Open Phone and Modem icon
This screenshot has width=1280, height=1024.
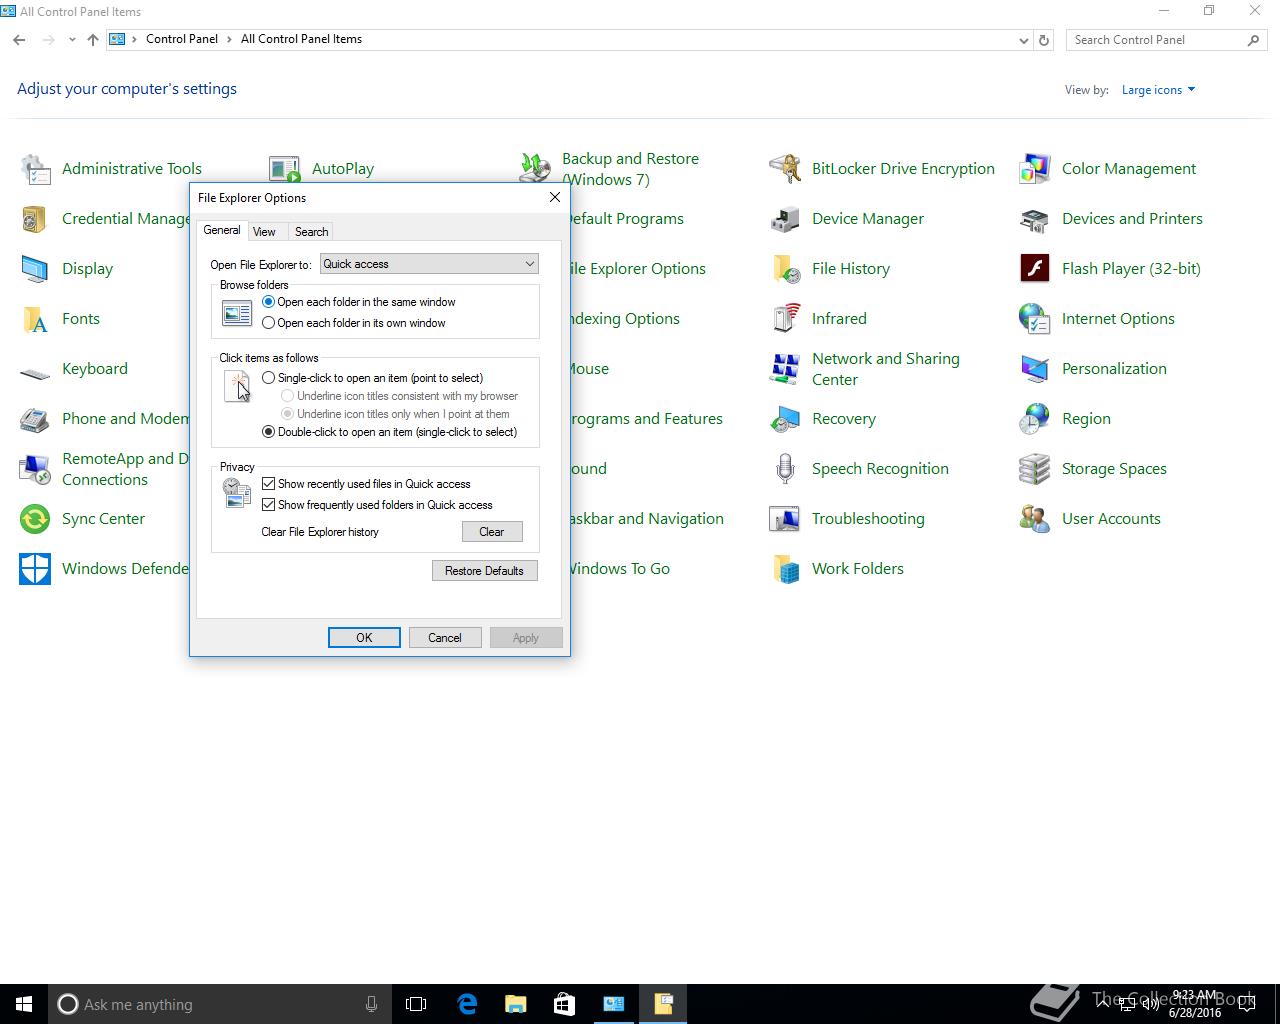tap(35, 419)
